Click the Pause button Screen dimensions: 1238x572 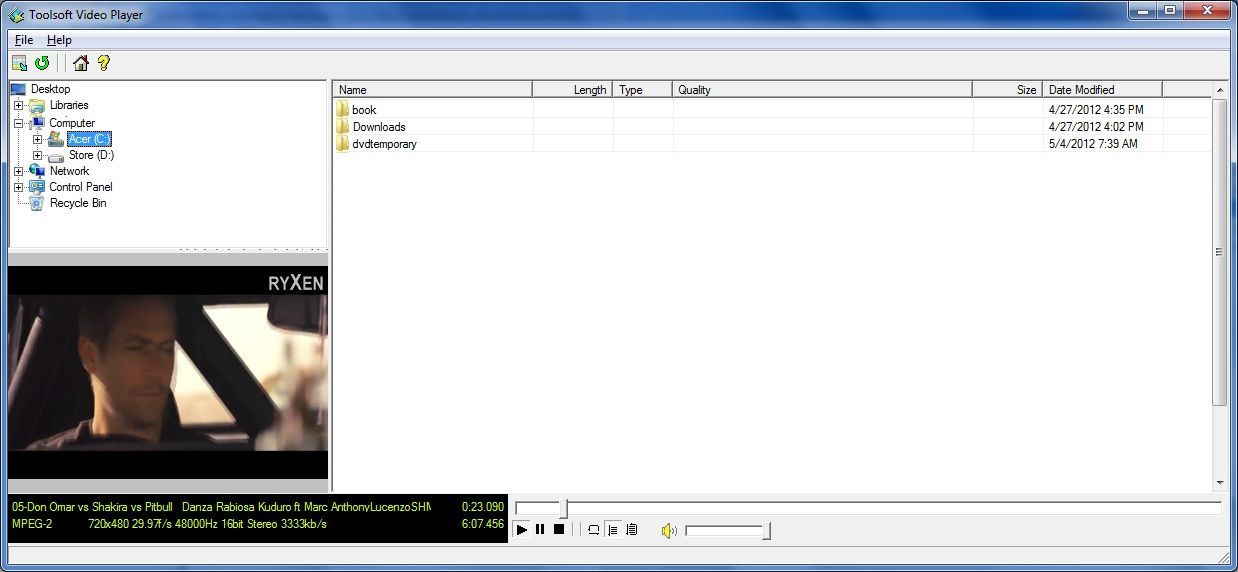pos(540,530)
